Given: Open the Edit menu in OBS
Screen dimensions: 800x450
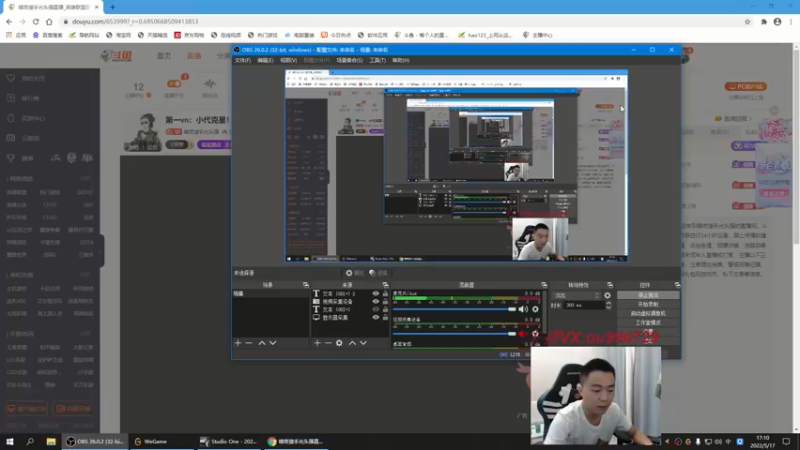Looking at the screenshot, I should point(265,60).
